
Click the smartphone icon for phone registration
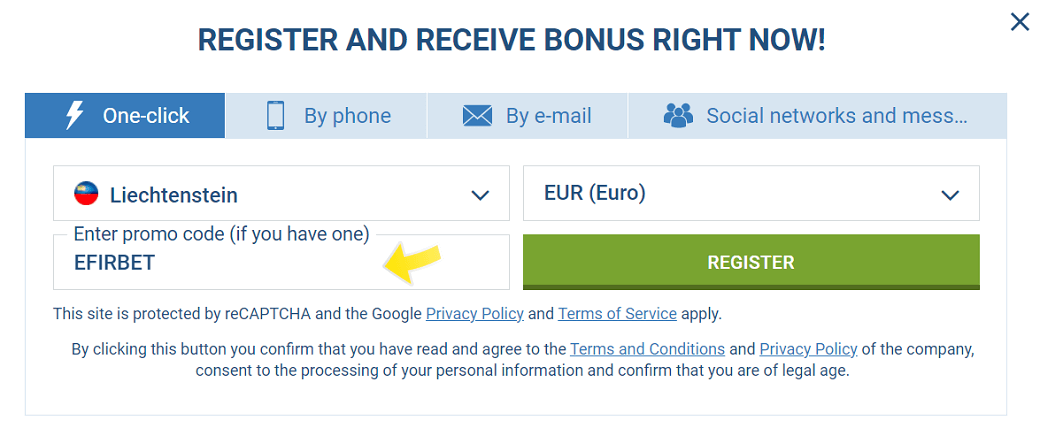[x=275, y=115]
